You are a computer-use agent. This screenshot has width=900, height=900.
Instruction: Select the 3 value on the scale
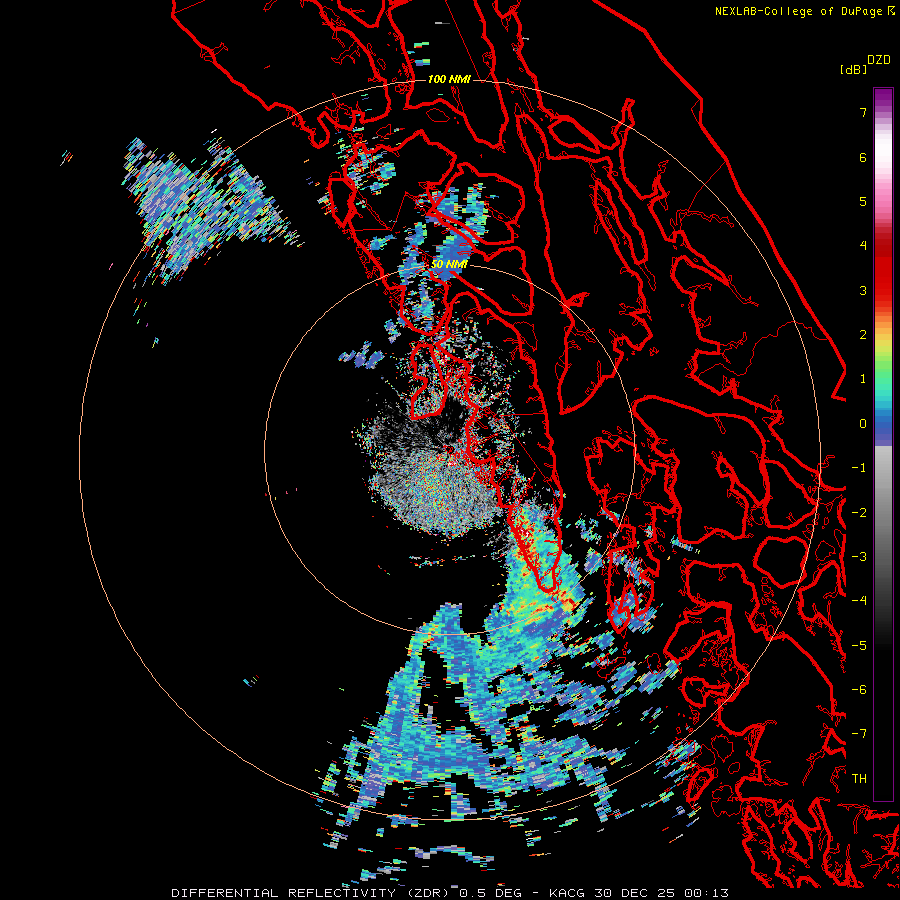tap(863, 290)
